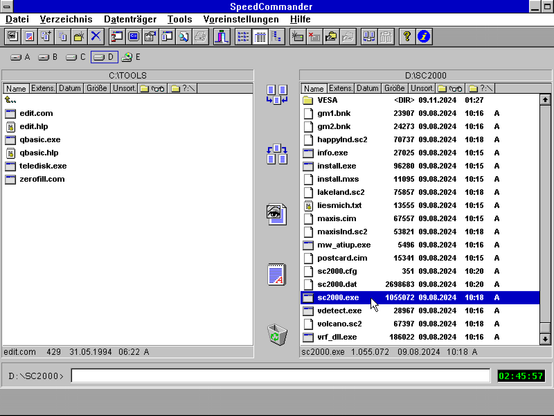Open the Datenträger menu

coord(130,19)
